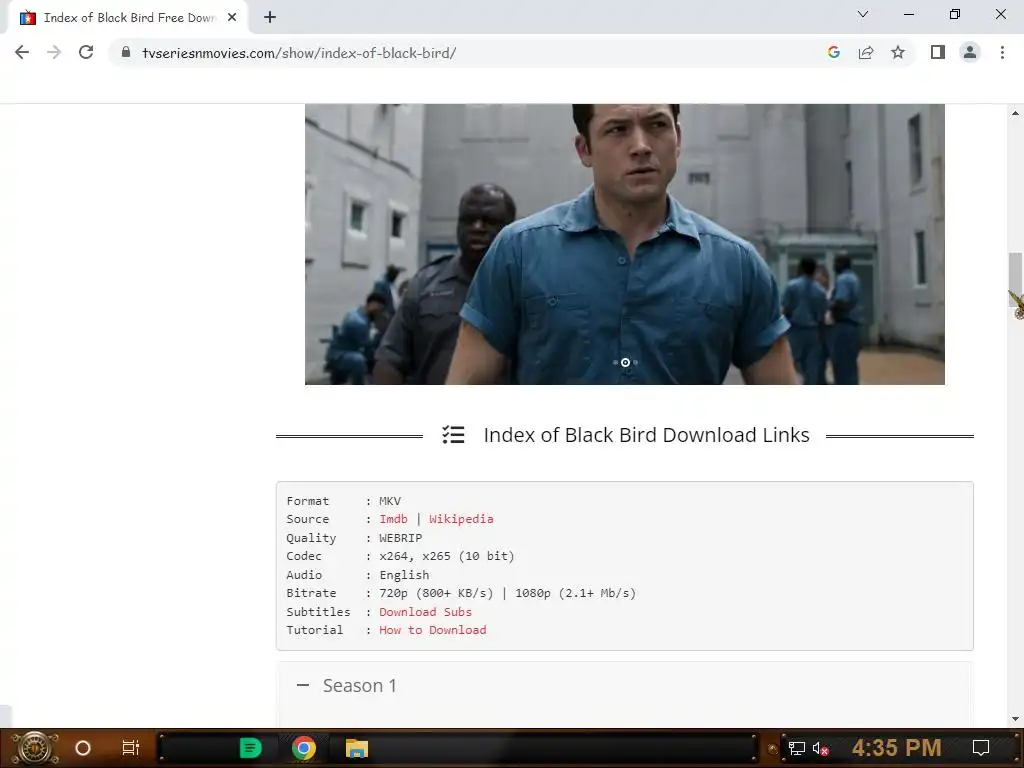Open the Start menu clock-style button
Screen dimensions: 1024x768
pos(35,748)
